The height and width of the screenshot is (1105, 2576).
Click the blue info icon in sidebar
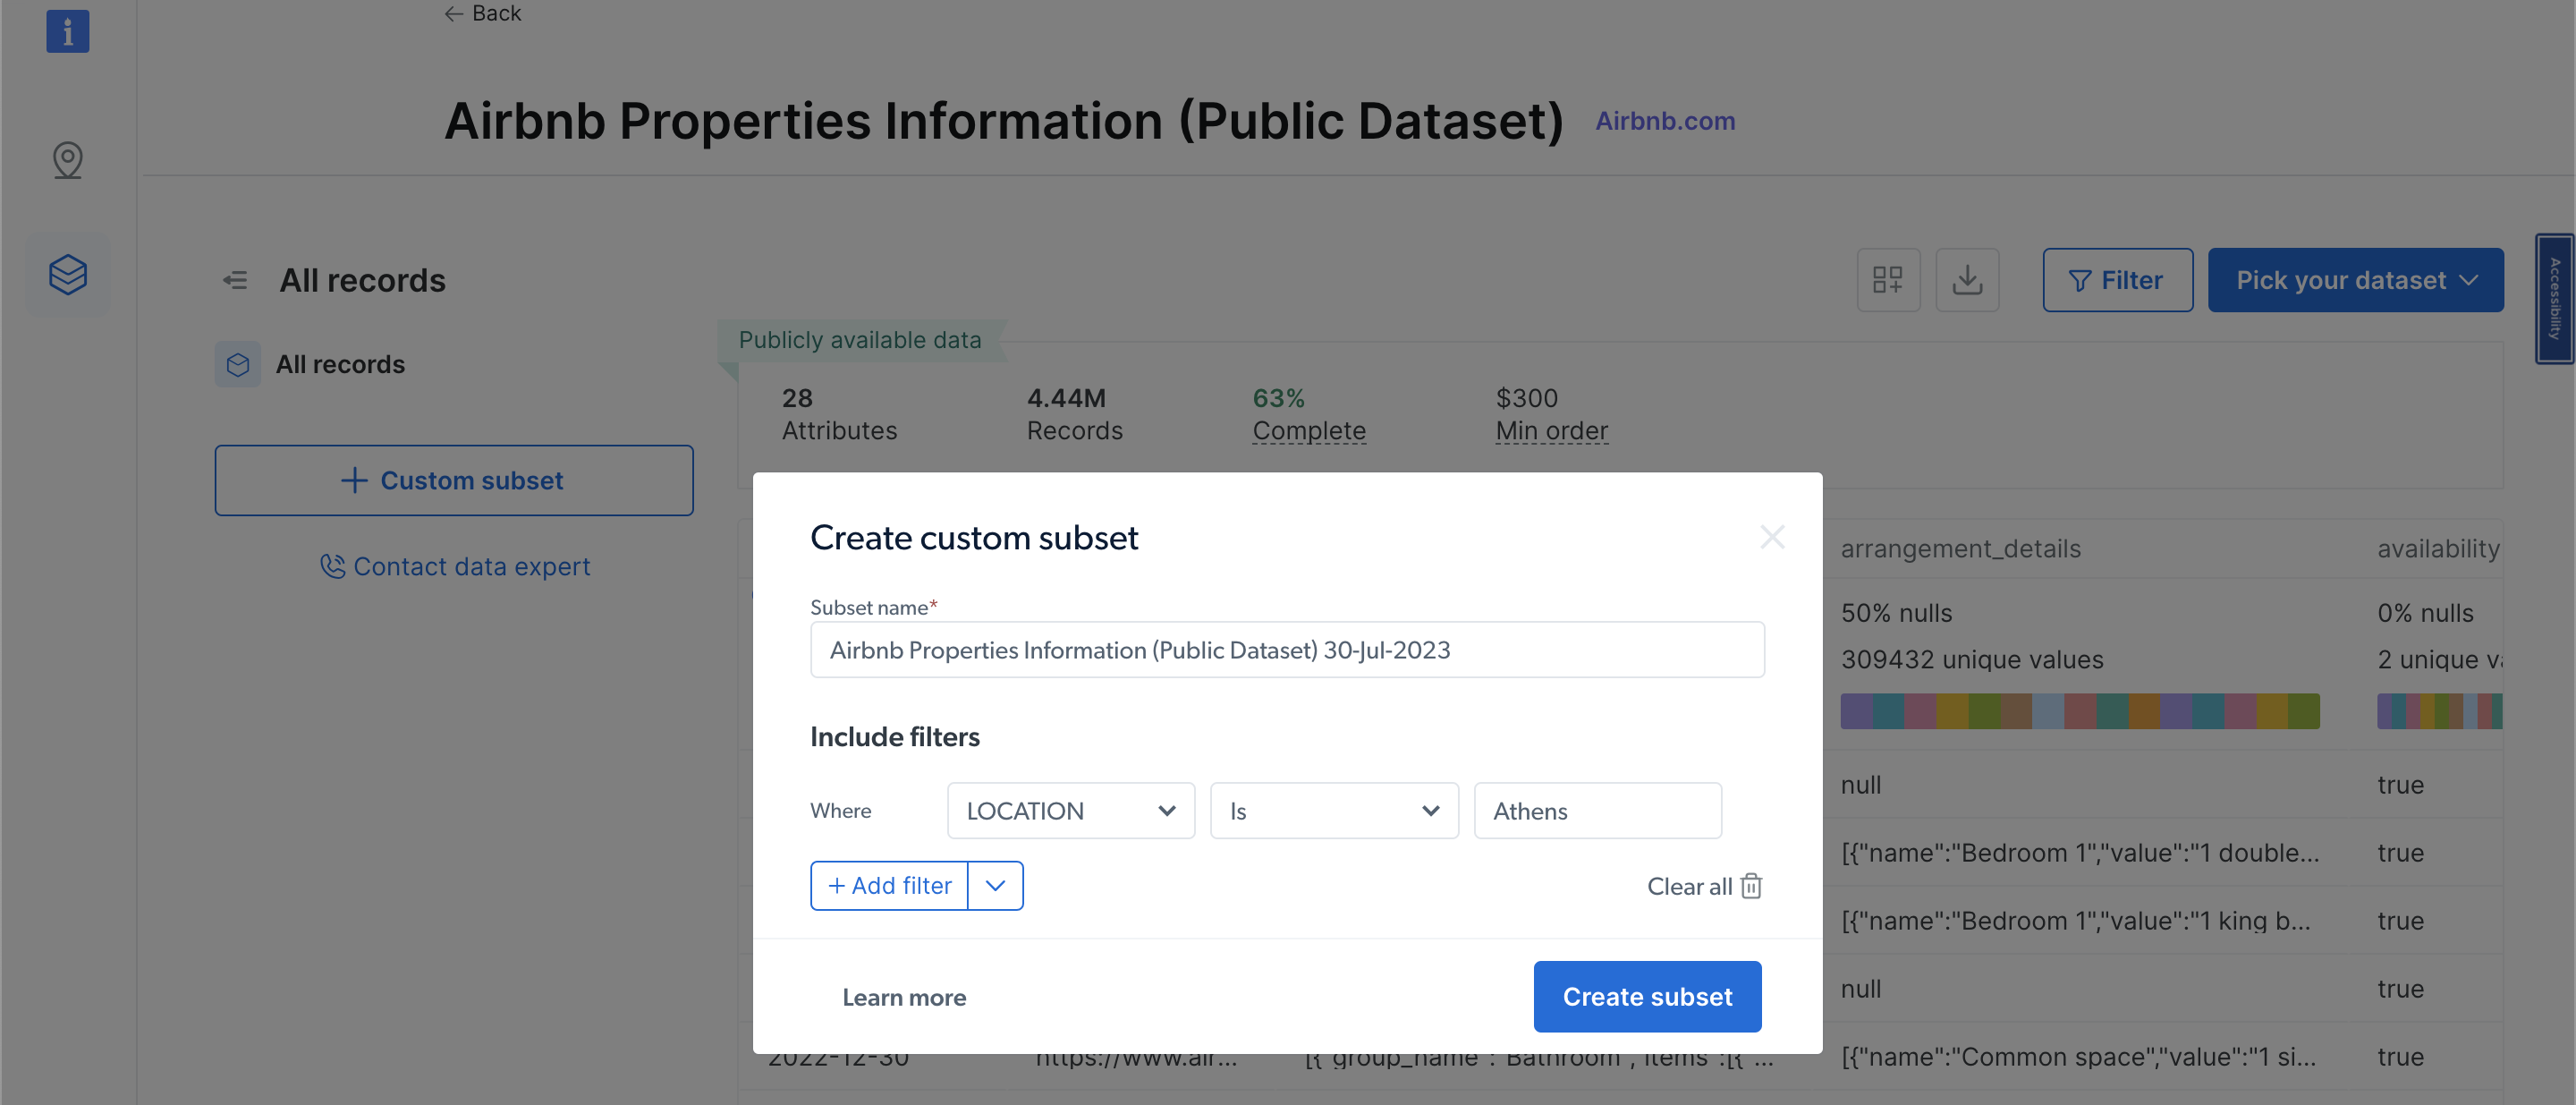click(x=67, y=32)
